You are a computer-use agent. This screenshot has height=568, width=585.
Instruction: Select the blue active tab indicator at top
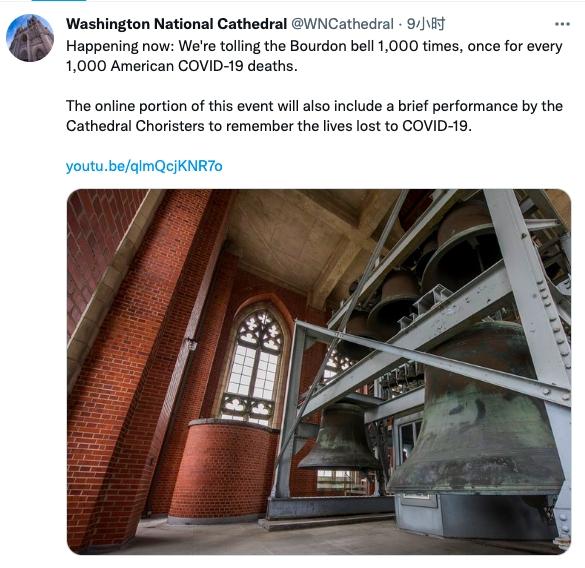pos(59,1)
